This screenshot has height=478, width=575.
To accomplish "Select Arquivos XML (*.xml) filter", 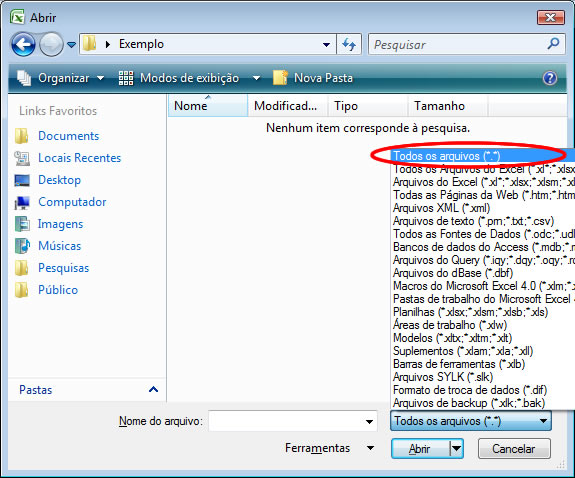I will point(483,208).
